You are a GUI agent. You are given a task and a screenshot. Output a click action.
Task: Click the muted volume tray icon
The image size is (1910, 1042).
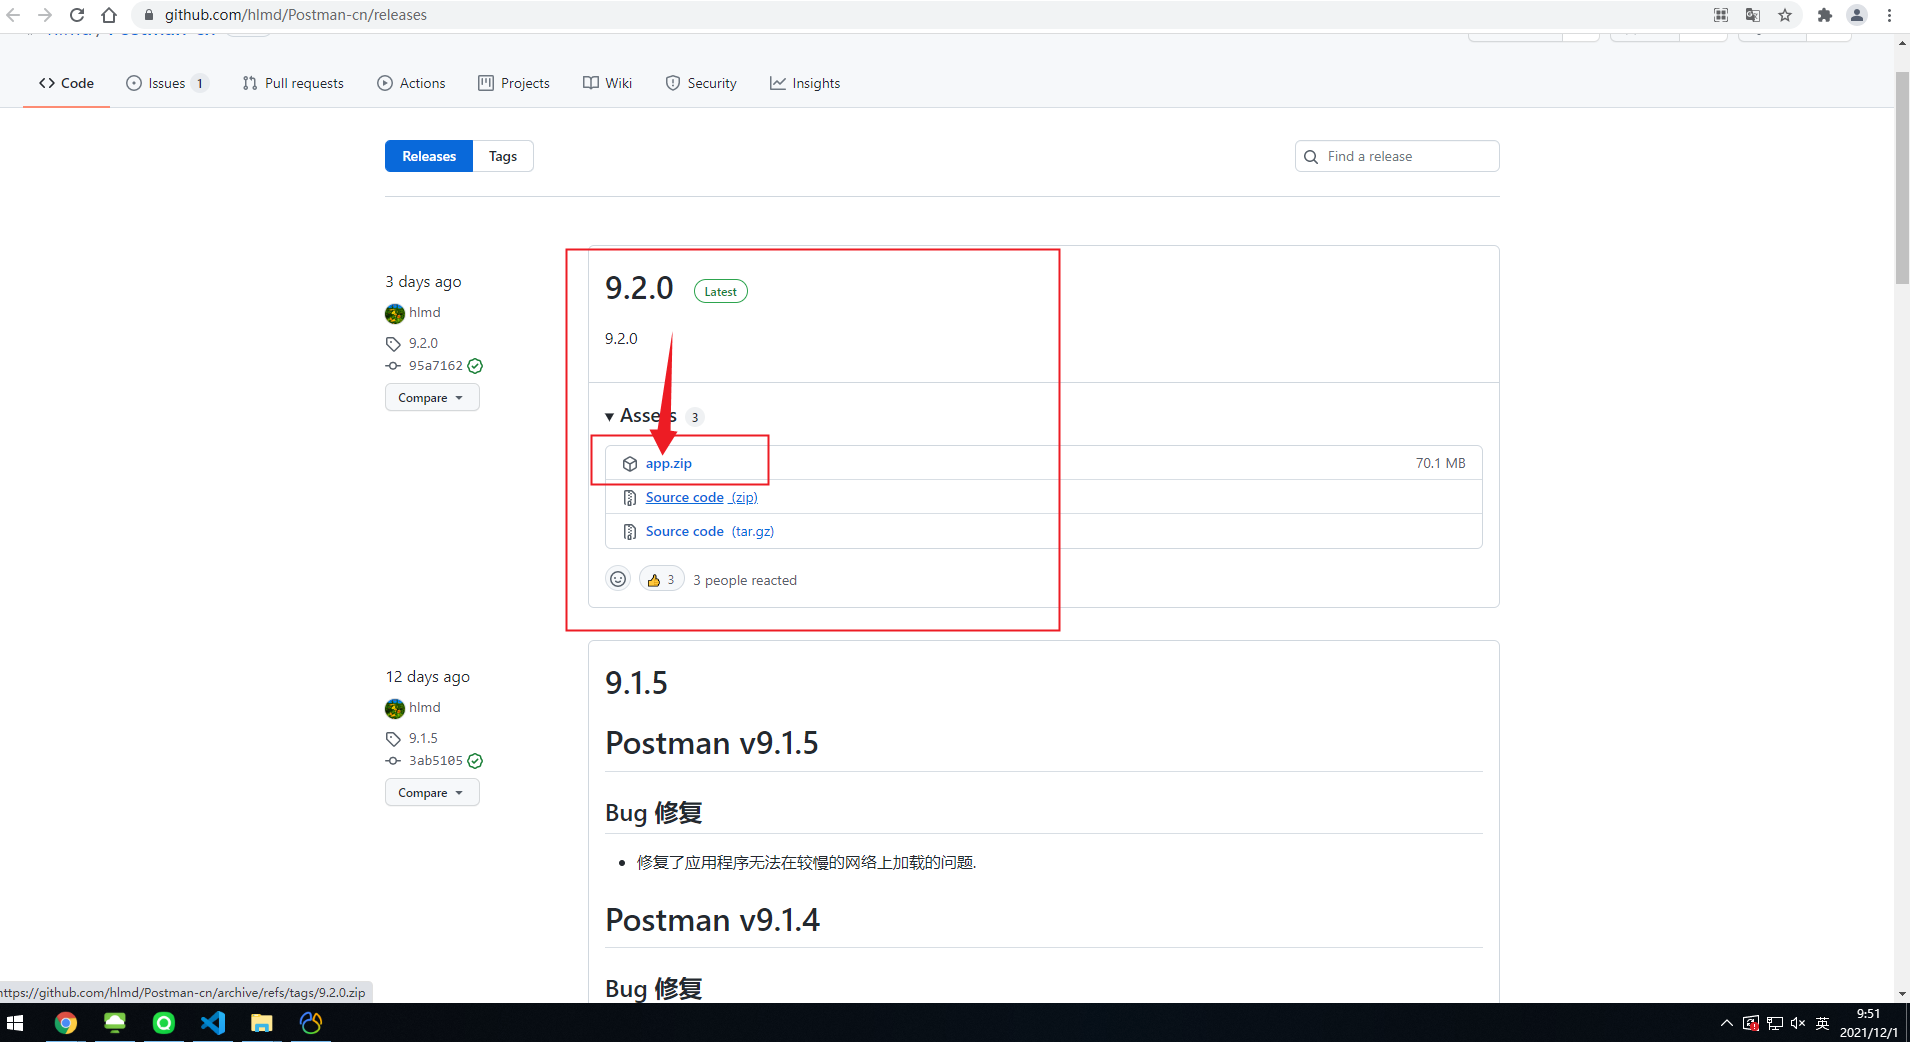click(x=1798, y=1023)
